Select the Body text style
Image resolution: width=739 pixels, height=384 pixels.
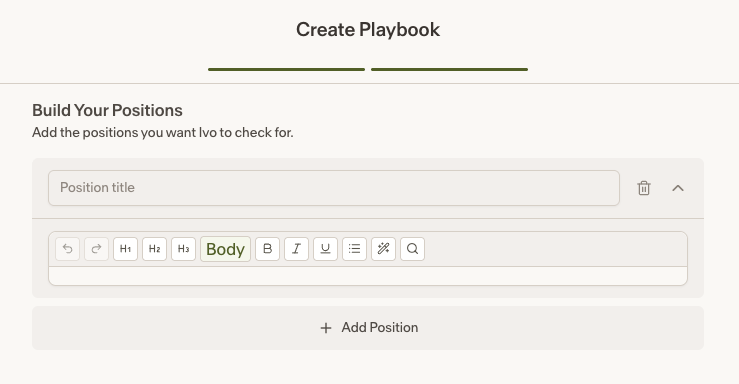pyautogui.click(x=225, y=249)
